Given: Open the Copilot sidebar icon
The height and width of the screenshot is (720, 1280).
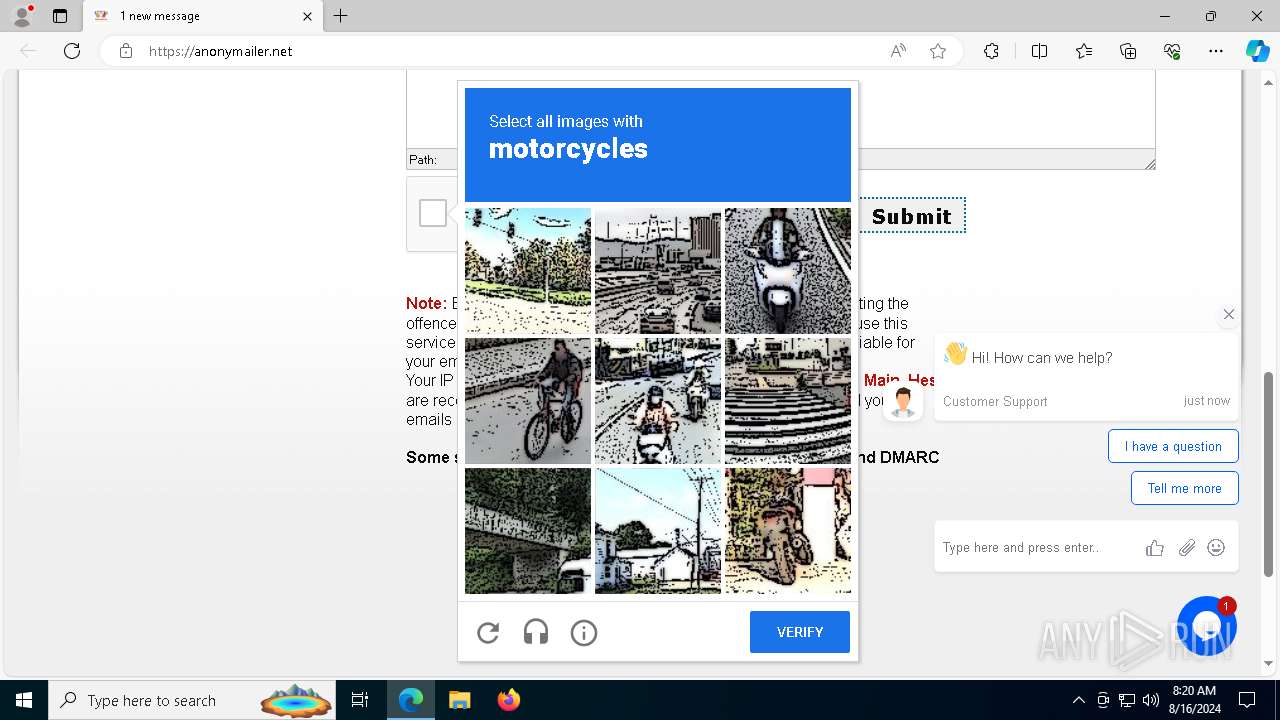Looking at the screenshot, I should click(1257, 51).
